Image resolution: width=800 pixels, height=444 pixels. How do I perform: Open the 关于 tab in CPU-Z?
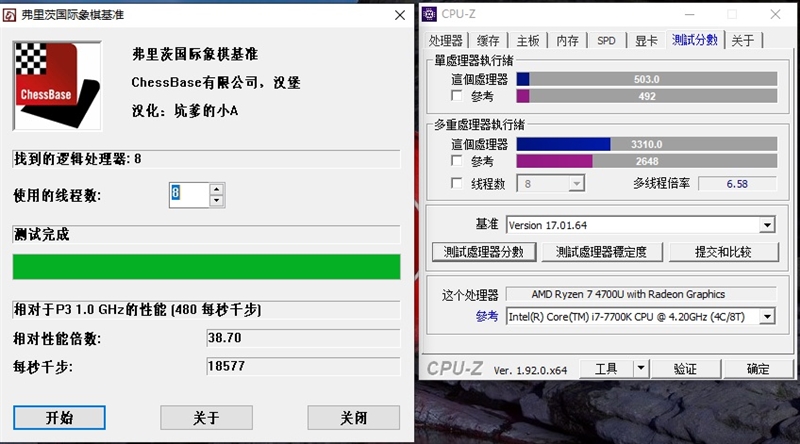[742, 41]
